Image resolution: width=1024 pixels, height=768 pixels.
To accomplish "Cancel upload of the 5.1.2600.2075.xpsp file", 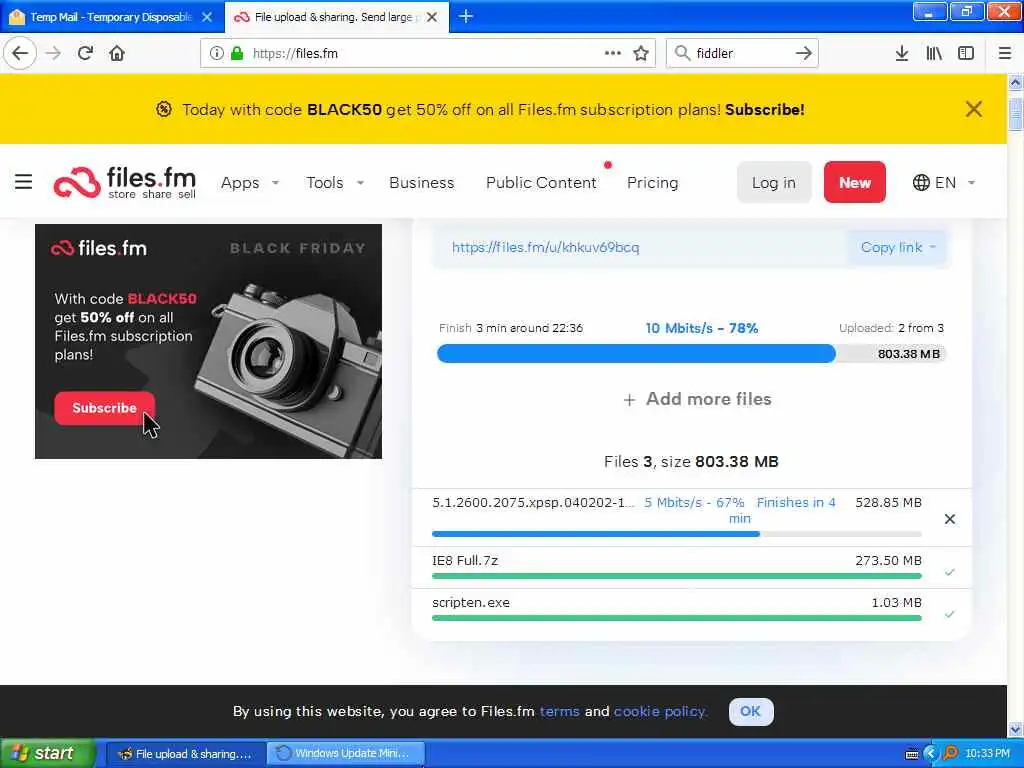I will 950,519.
